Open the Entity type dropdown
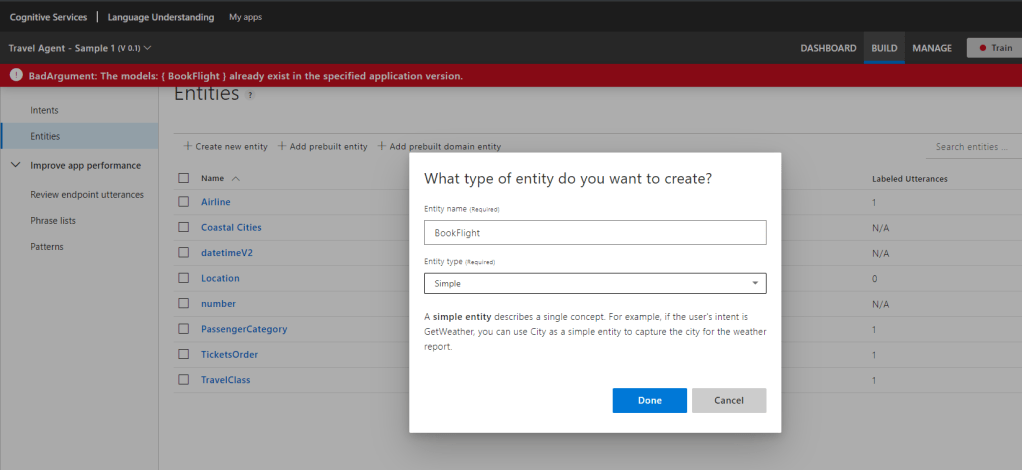The height and width of the screenshot is (470, 1022). [x=595, y=284]
